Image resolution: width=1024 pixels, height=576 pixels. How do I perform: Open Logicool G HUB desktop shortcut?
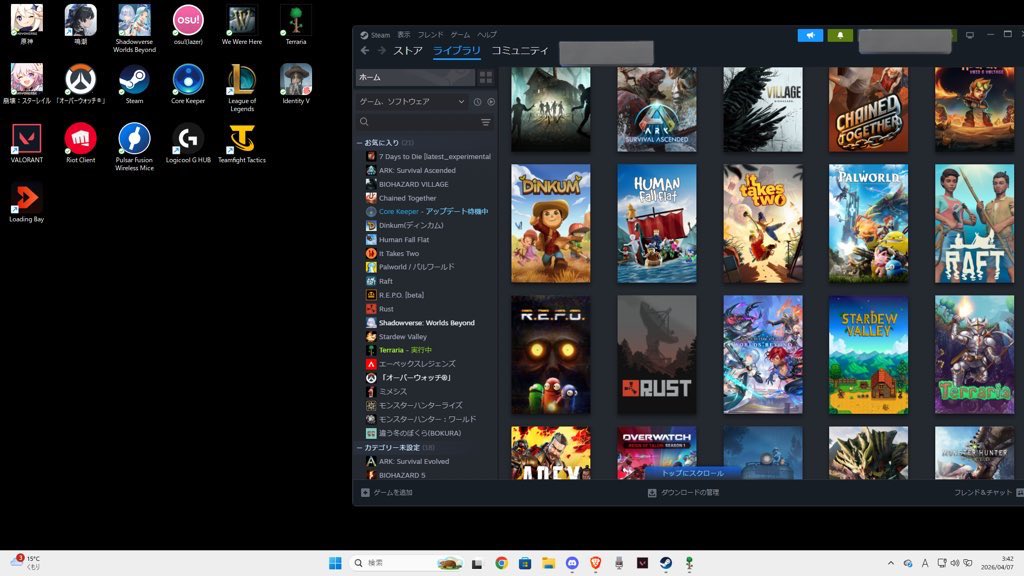[188, 143]
